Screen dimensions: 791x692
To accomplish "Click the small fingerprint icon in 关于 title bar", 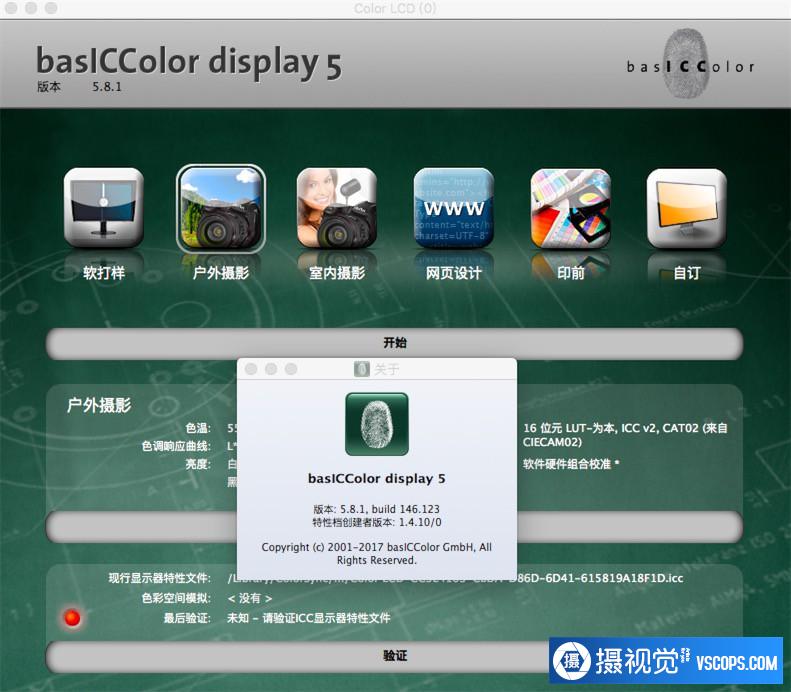I will (x=362, y=369).
